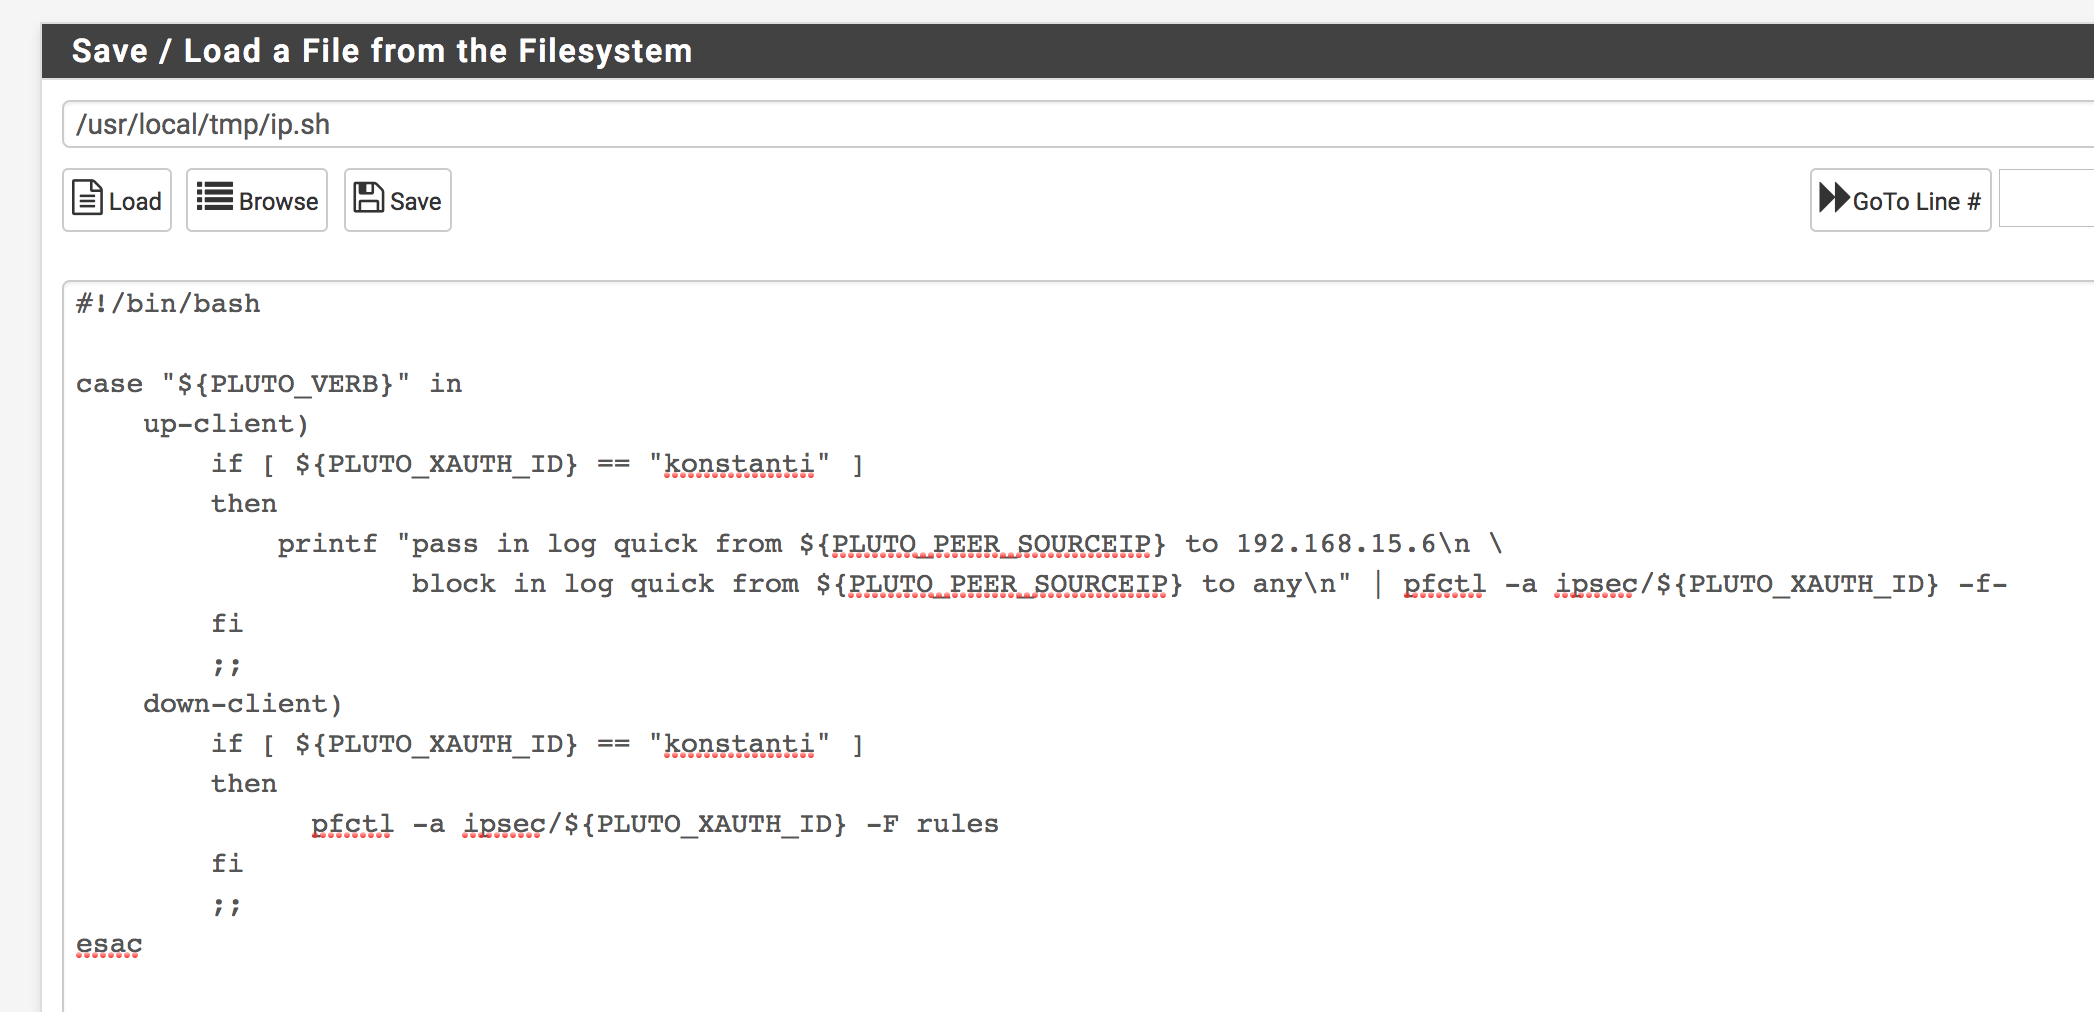Click the Browse list icon
The height and width of the screenshot is (1012, 2094).
point(214,196)
